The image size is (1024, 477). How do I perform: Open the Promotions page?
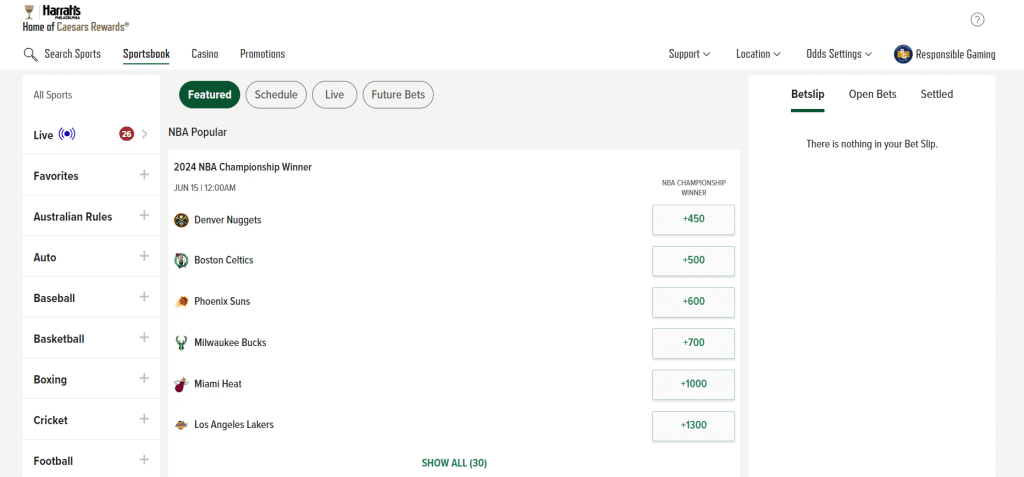click(263, 54)
